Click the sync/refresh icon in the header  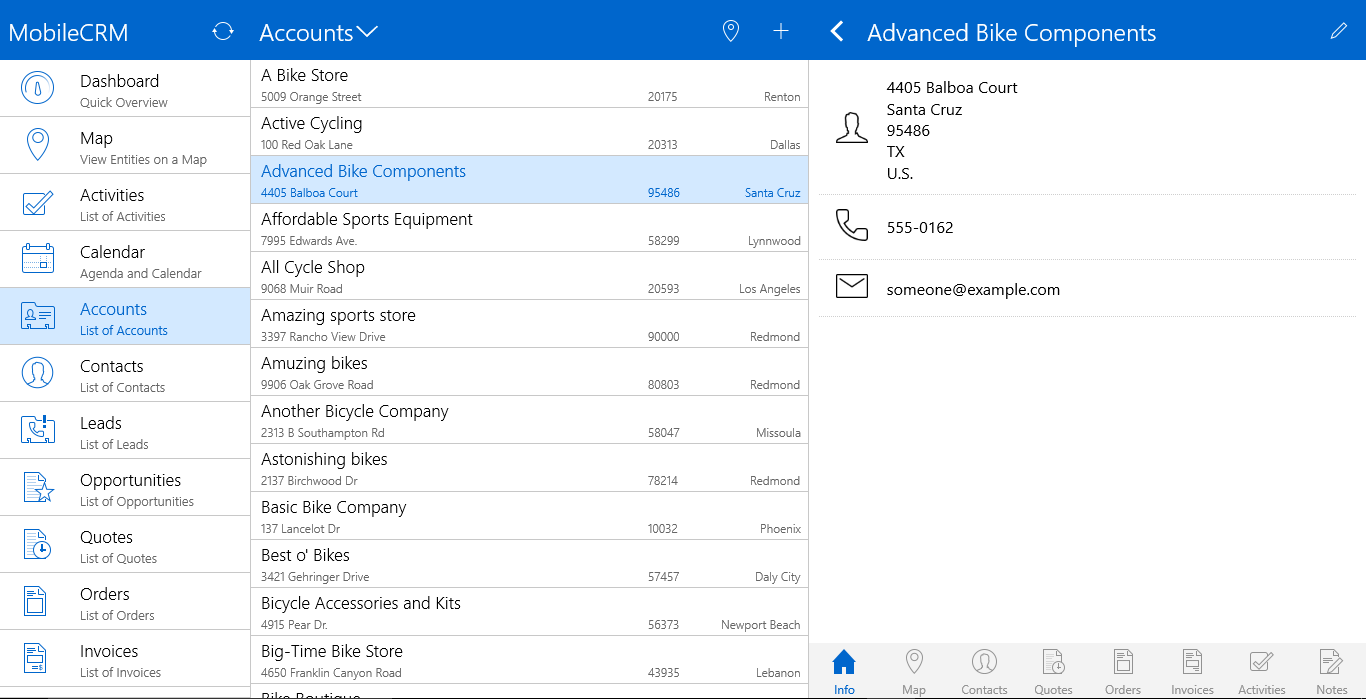click(x=222, y=31)
